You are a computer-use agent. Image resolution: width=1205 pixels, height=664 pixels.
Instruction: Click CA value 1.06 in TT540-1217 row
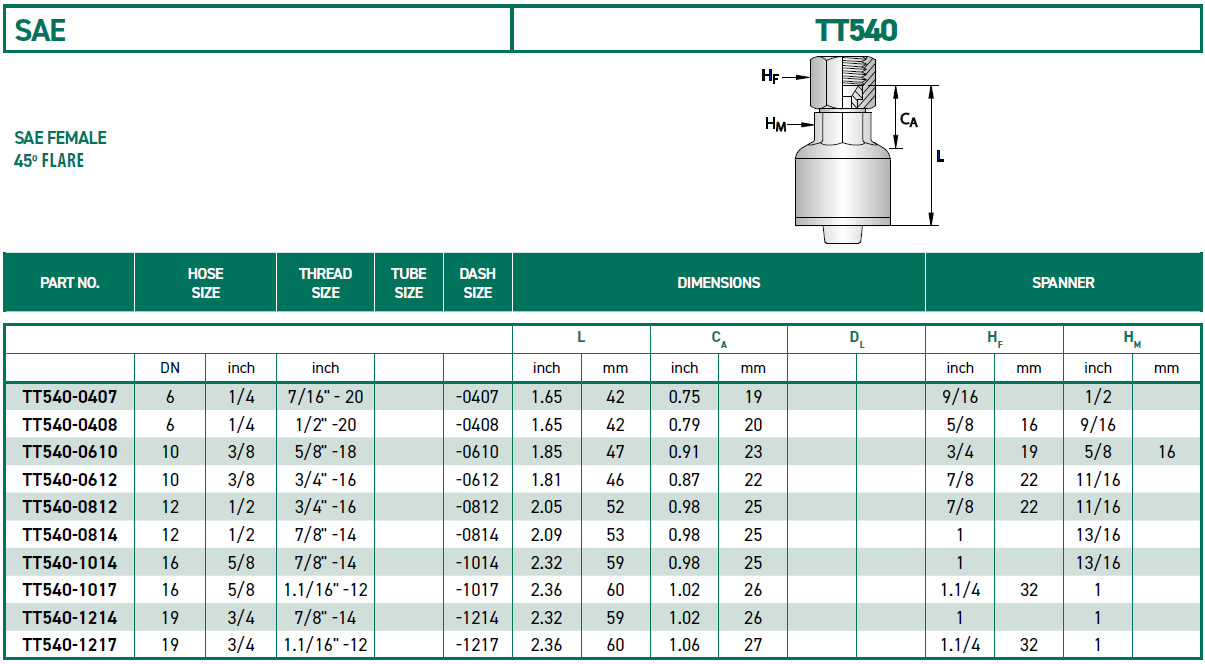(684, 645)
